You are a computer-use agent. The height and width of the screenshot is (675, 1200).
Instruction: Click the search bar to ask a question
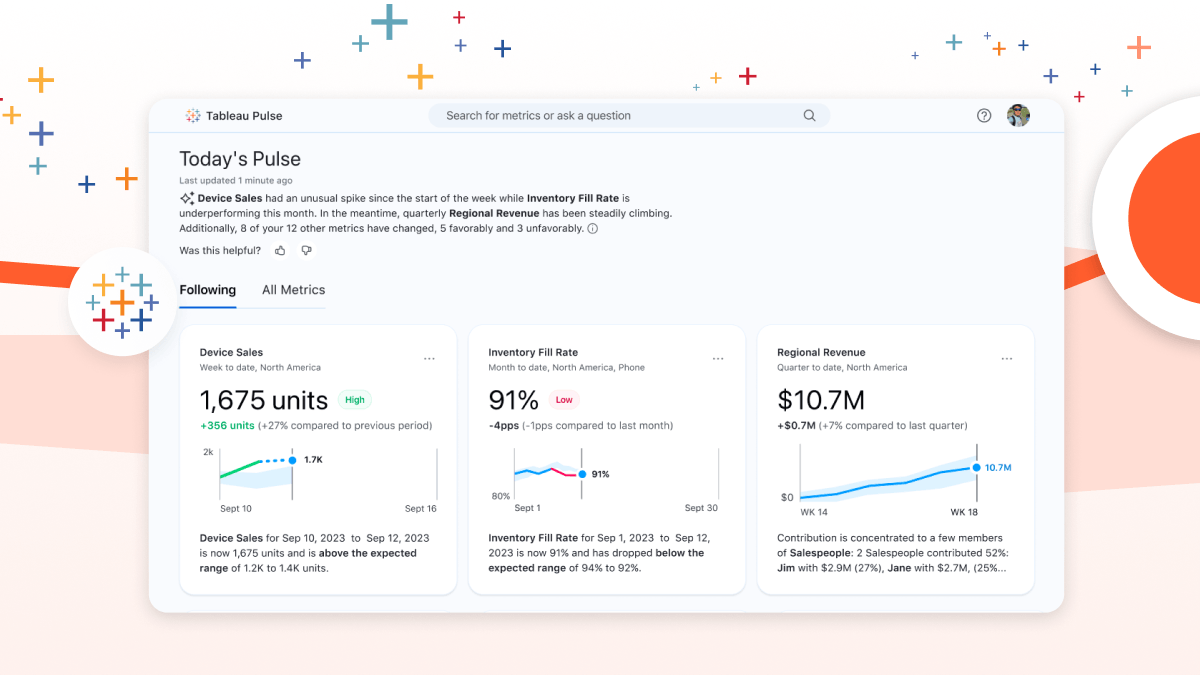600,115
